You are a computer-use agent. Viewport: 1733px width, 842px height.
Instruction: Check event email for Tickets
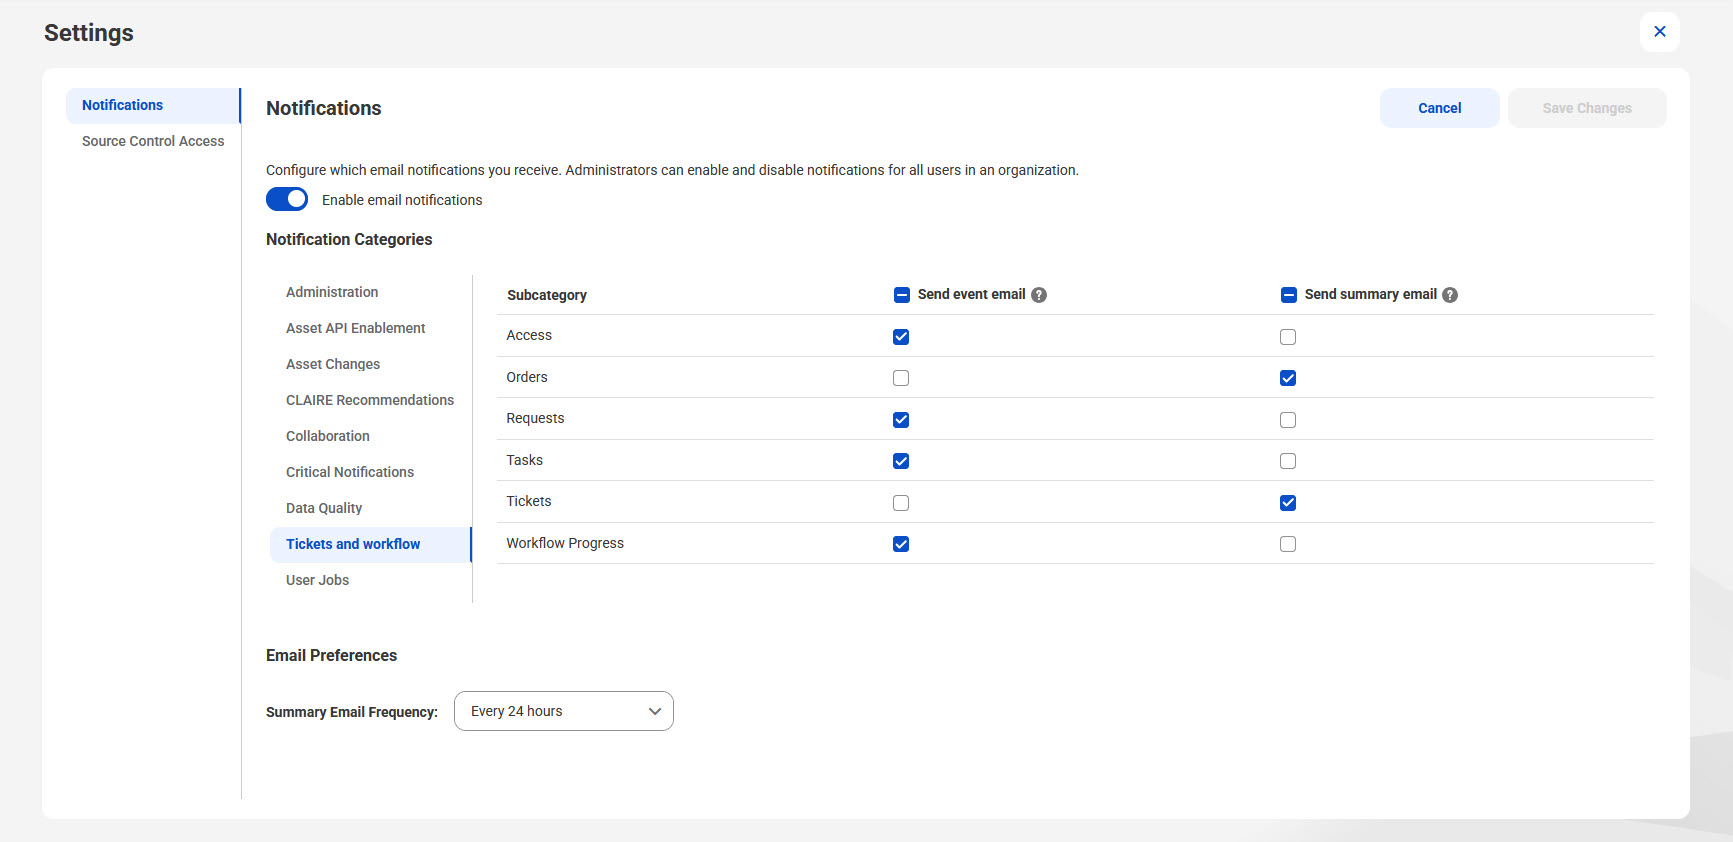pyautogui.click(x=901, y=503)
